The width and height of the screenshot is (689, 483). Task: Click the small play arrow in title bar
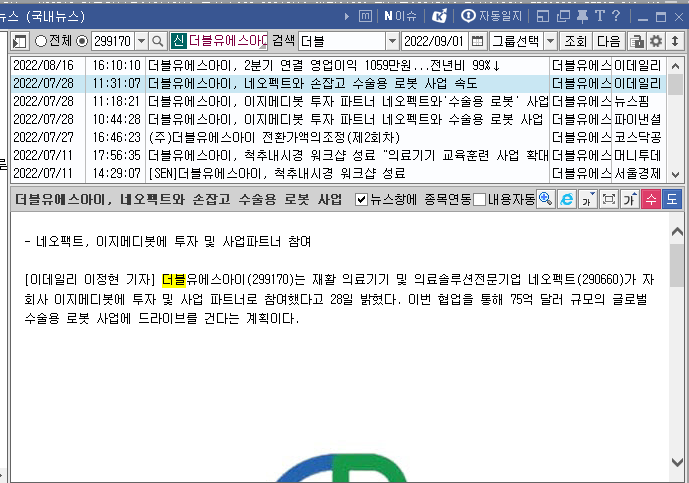[347, 17]
